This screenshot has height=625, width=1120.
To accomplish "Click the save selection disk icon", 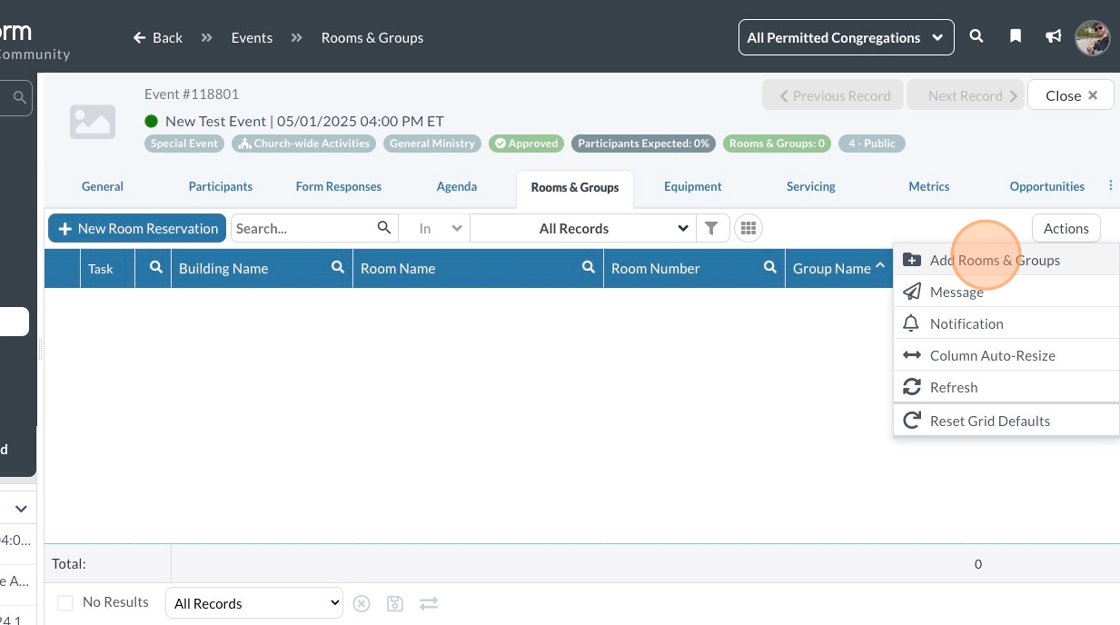I will tap(395, 604).
